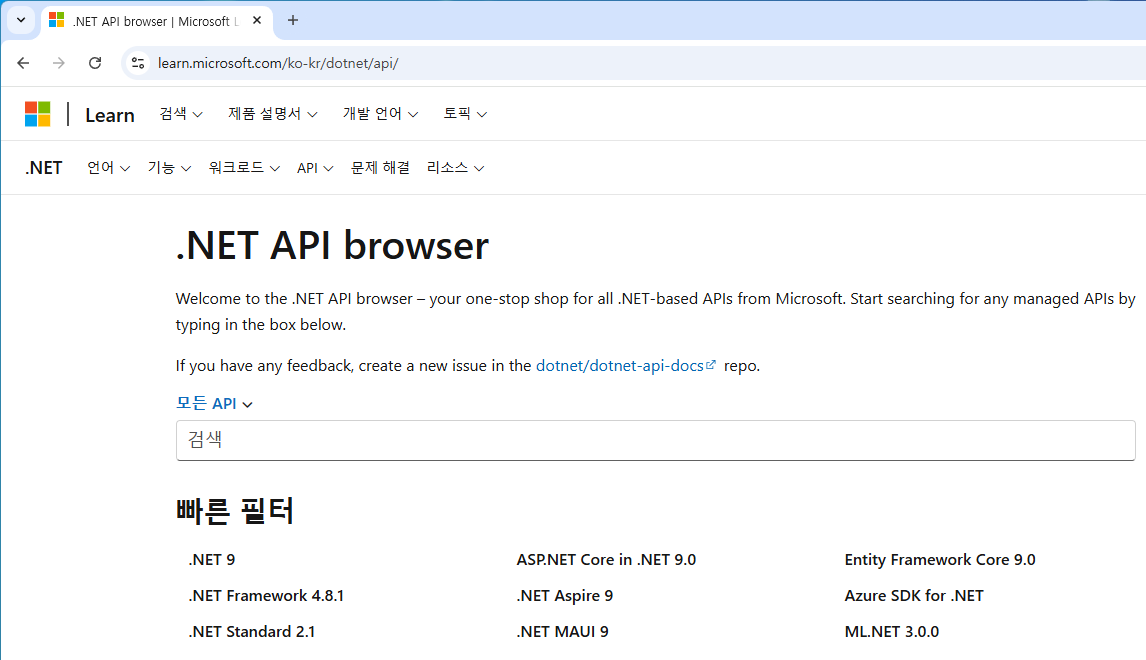This screenshot has width=1146, height=660.
Task: Expand the 모든 API scope dropdown
Action: pyautogui.click(x=215, y=403)
